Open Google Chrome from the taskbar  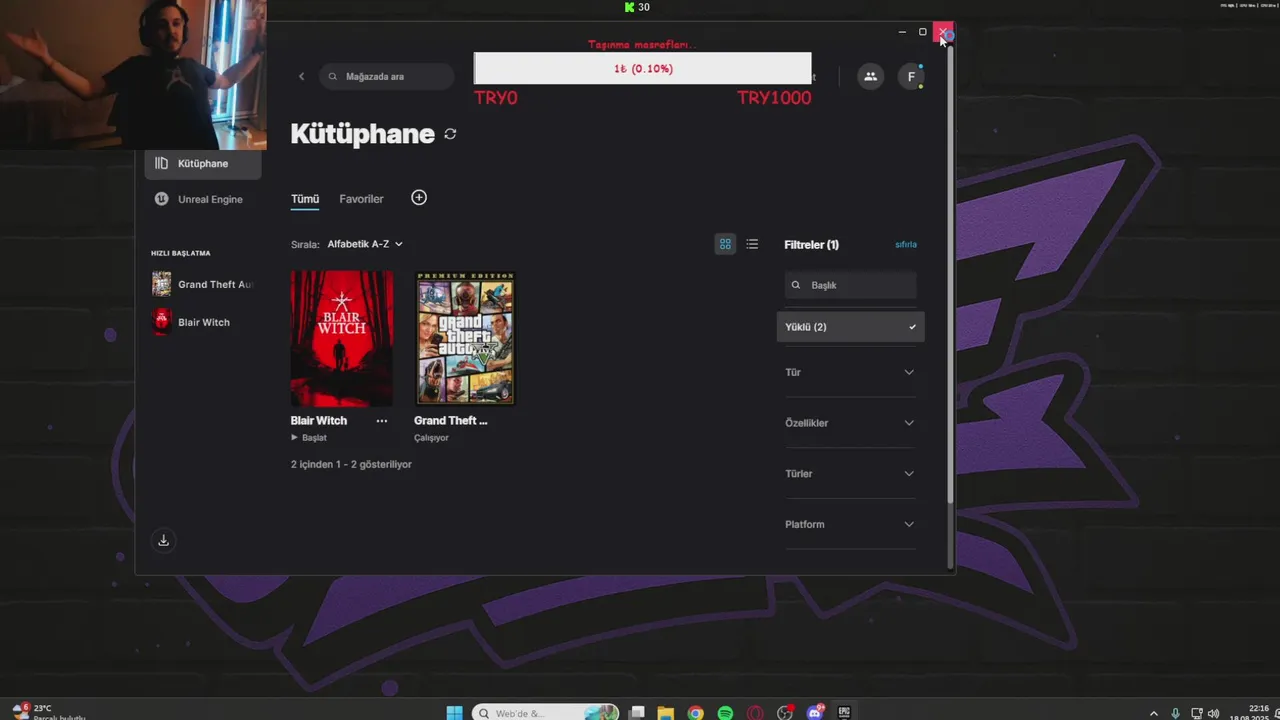coord(696,713)
